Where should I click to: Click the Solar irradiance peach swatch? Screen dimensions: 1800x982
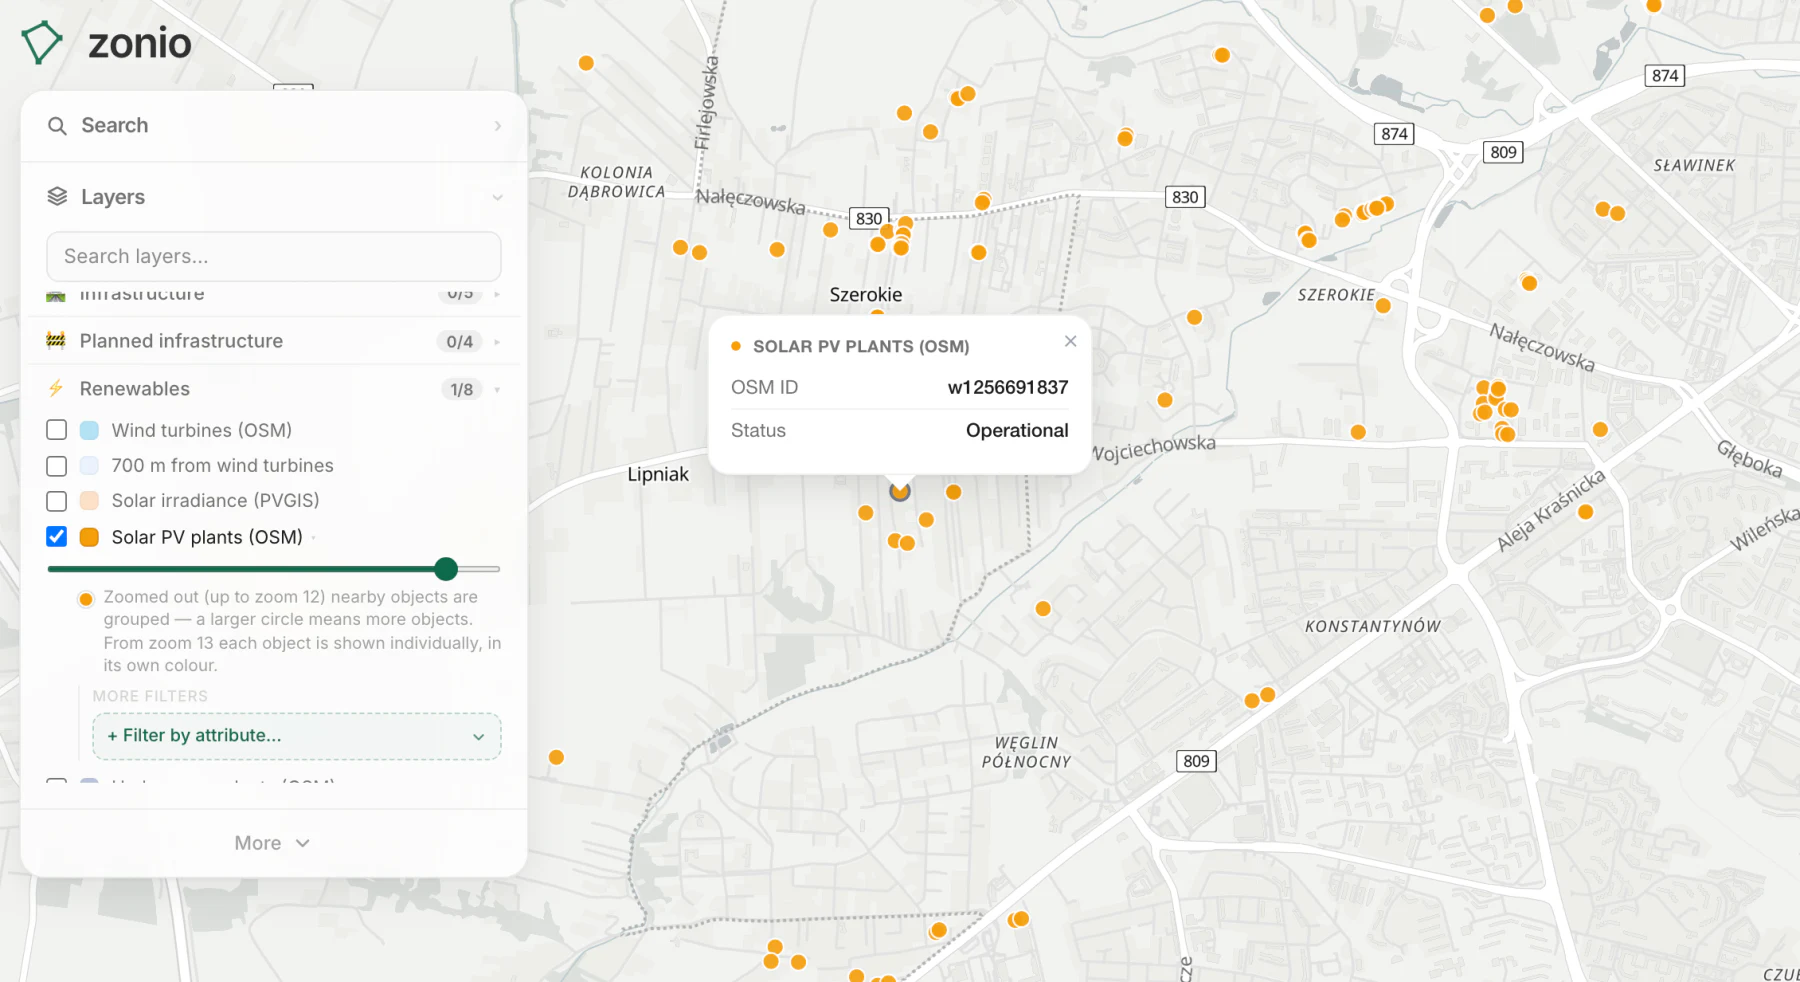pyautogui.click(x=89, y=501)
